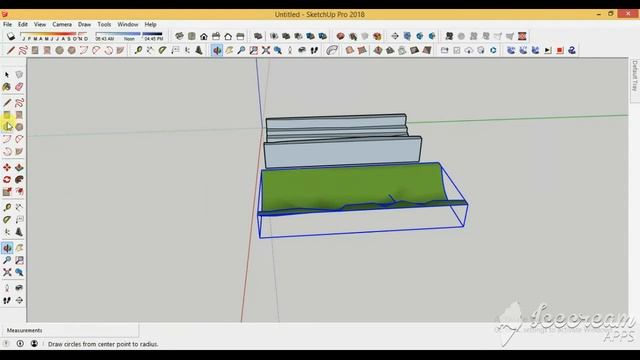
Task: Toggle Display Section Planes
Action: coord(407,36)
